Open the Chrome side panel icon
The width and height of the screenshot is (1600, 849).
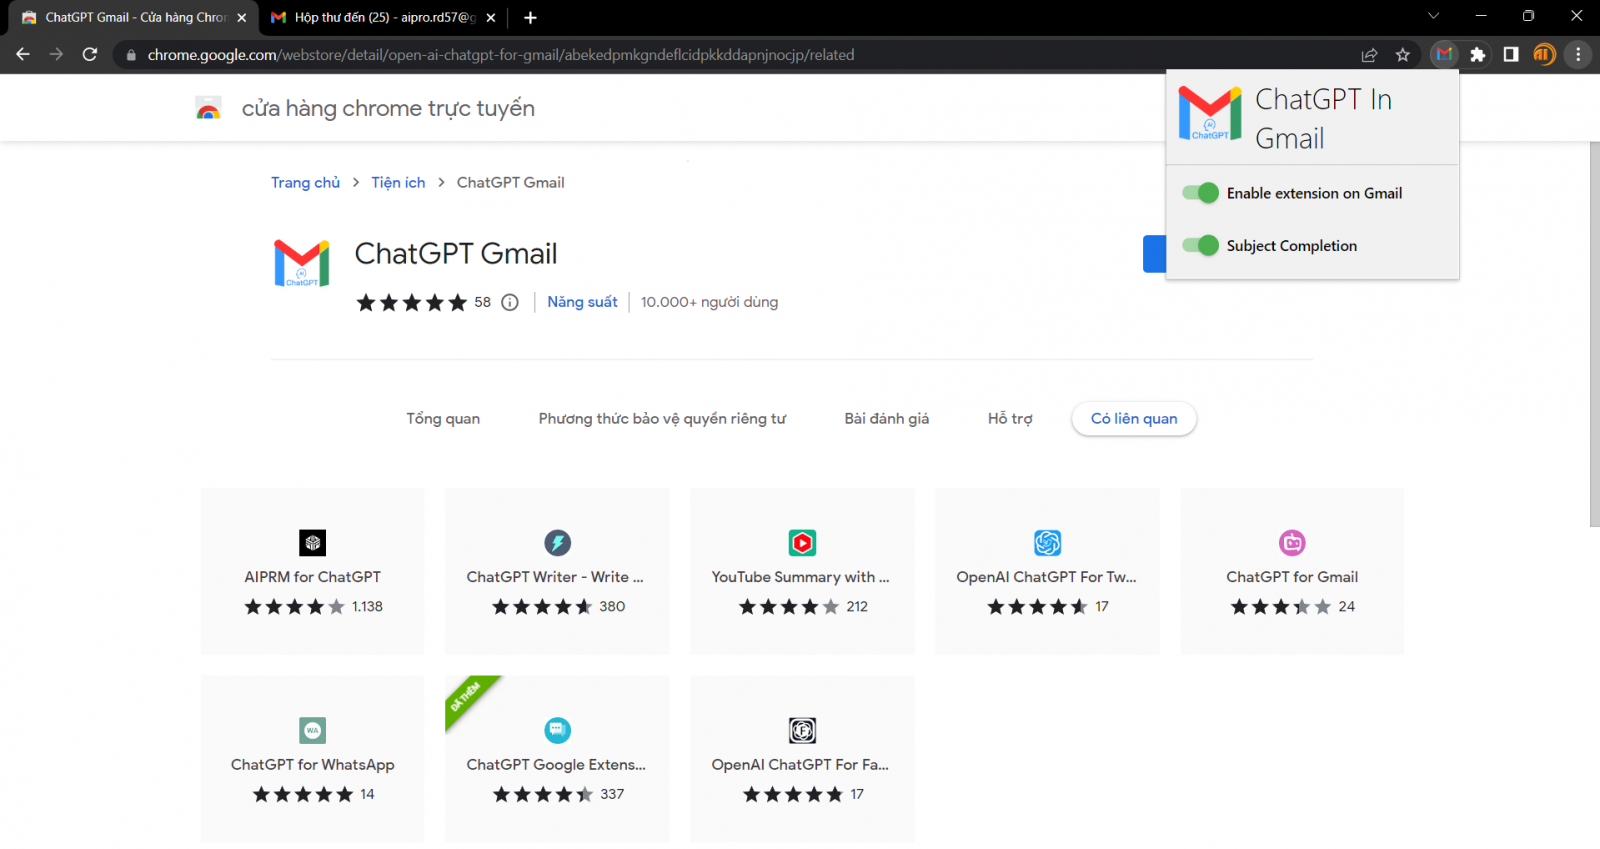[x=1511, y=55]
